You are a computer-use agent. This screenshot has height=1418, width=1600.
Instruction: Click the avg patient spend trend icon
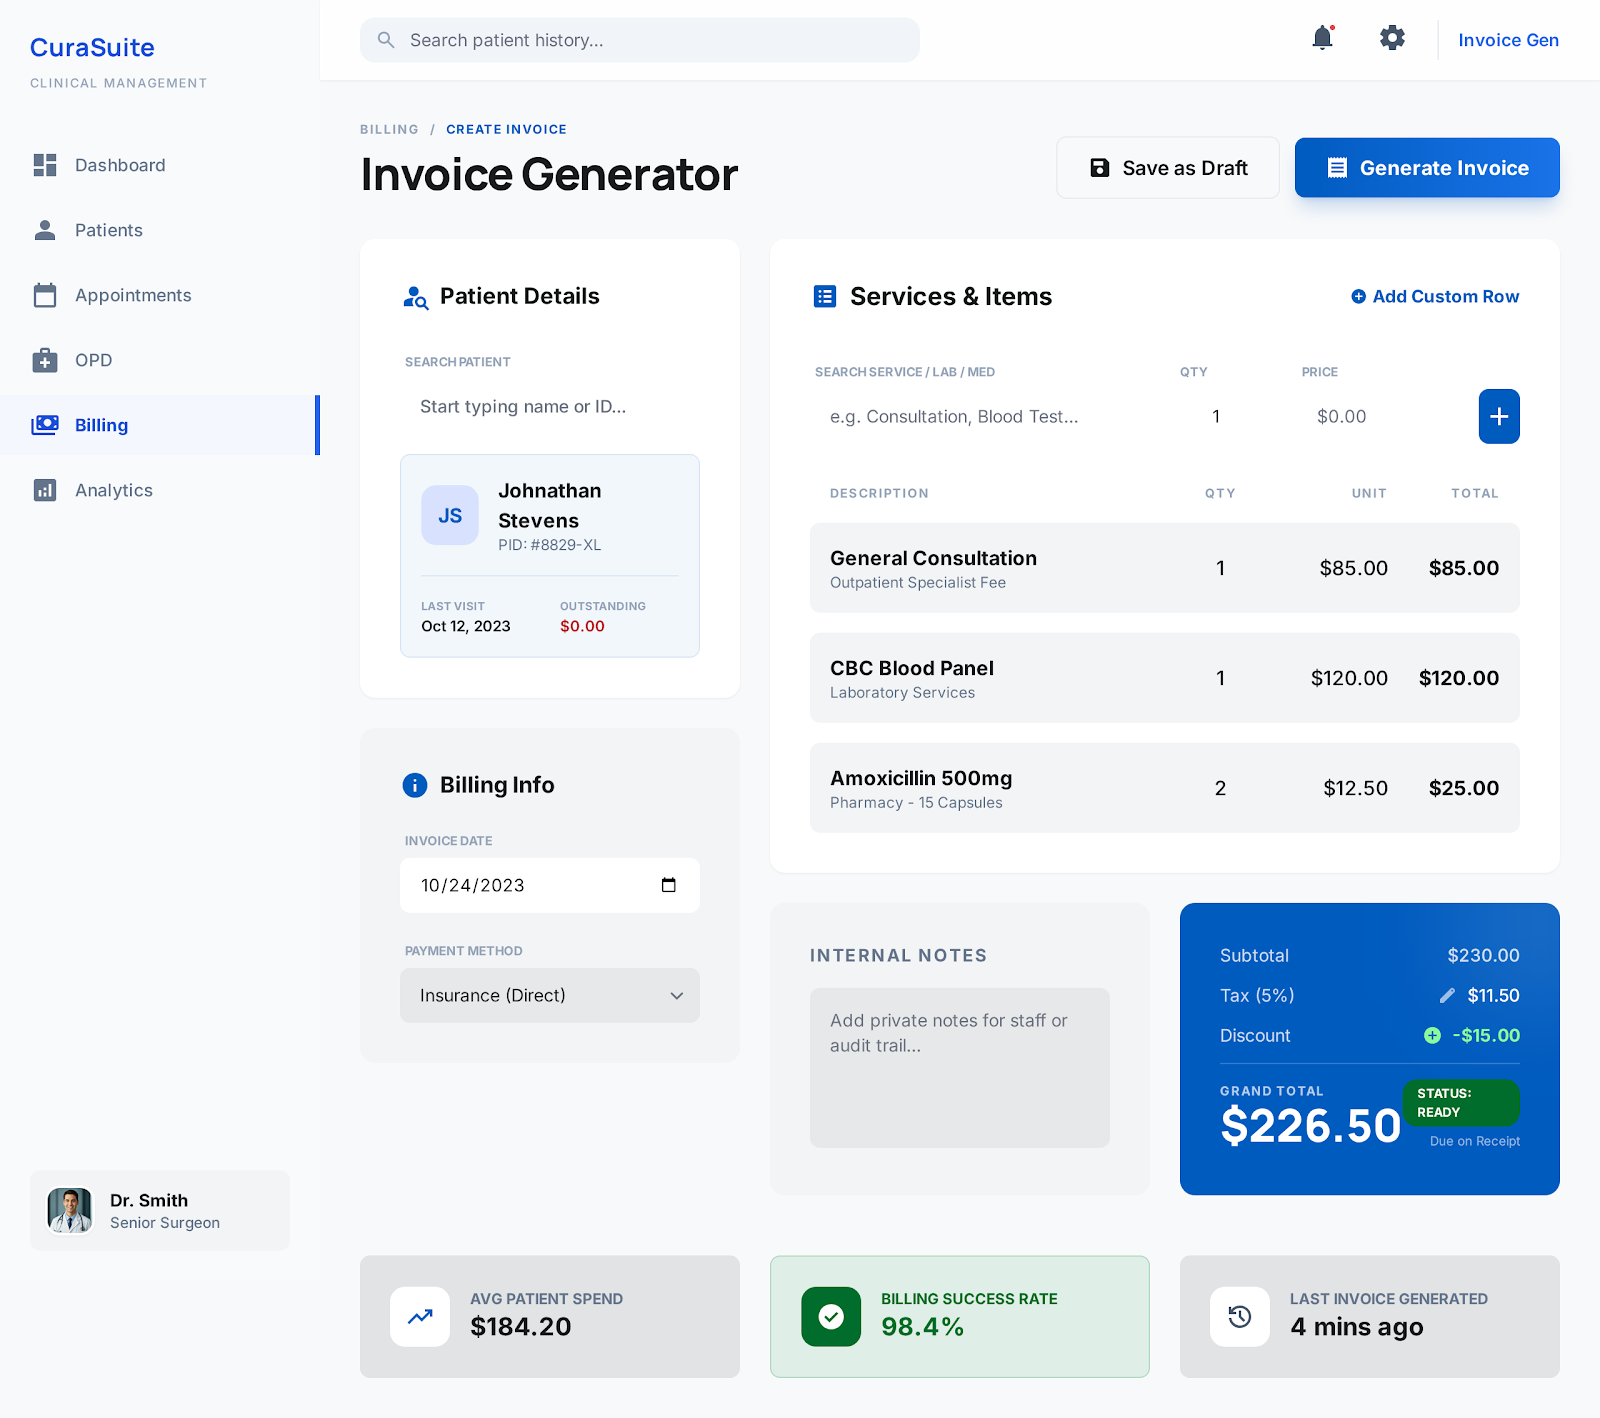click(x=420, y=1316)
